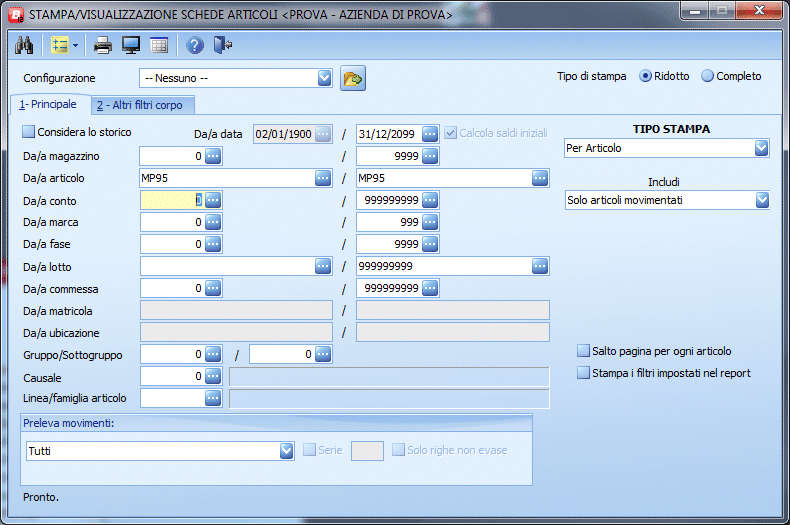Open lookup for Linea/famiglia articolo
This screenshot has width=790, height=525.
tap(213, 399)
